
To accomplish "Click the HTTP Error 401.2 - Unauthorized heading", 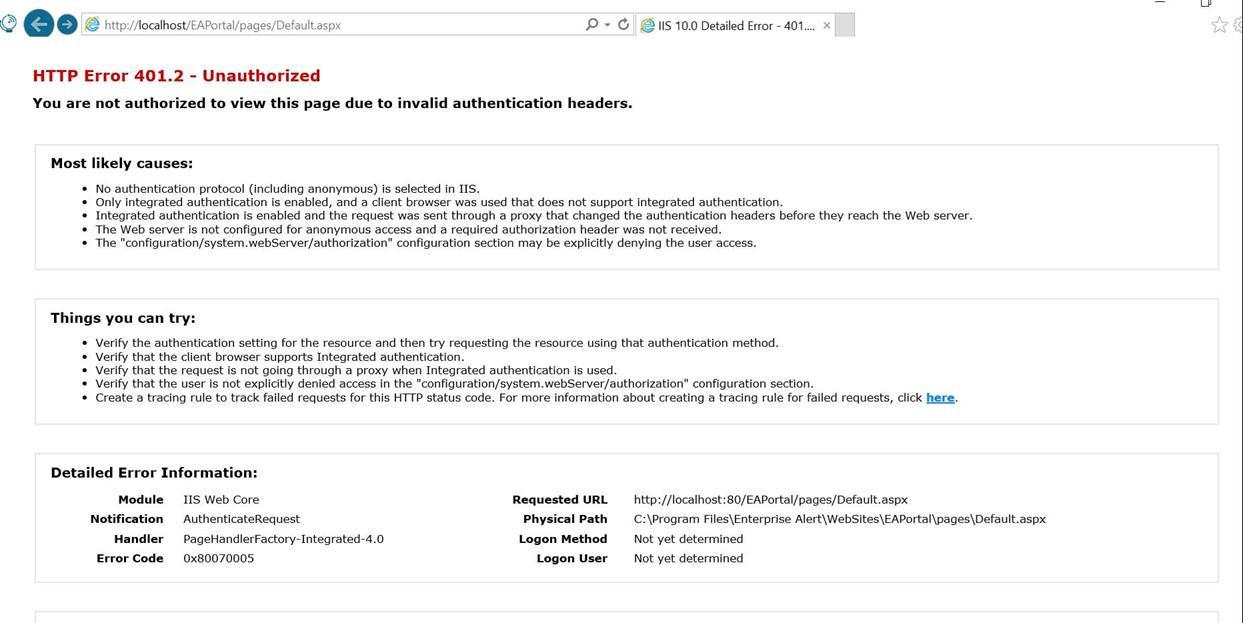I will click(176, 76).
